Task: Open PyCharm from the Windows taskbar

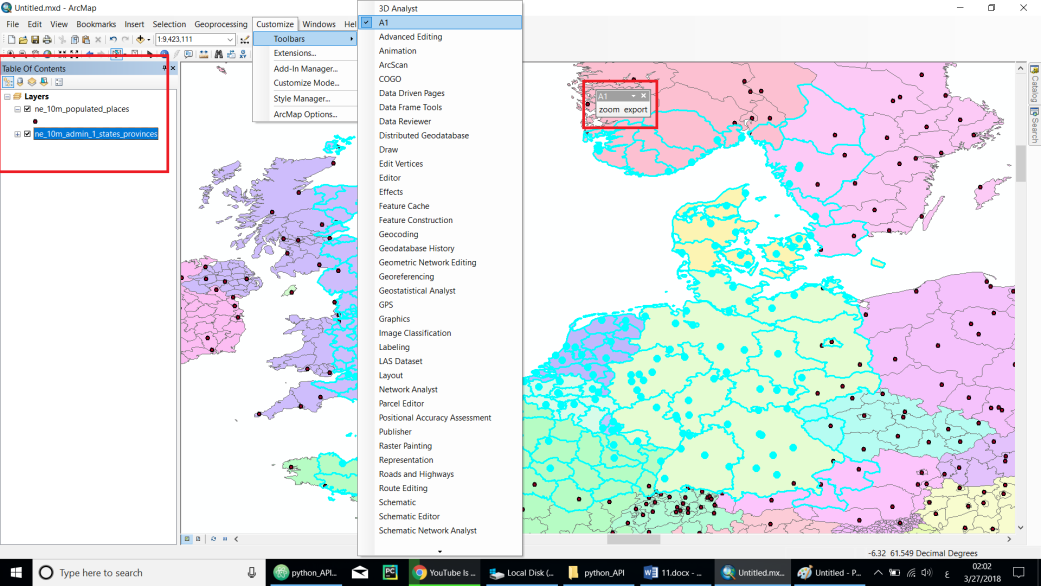Action: [x=389, y=573]
